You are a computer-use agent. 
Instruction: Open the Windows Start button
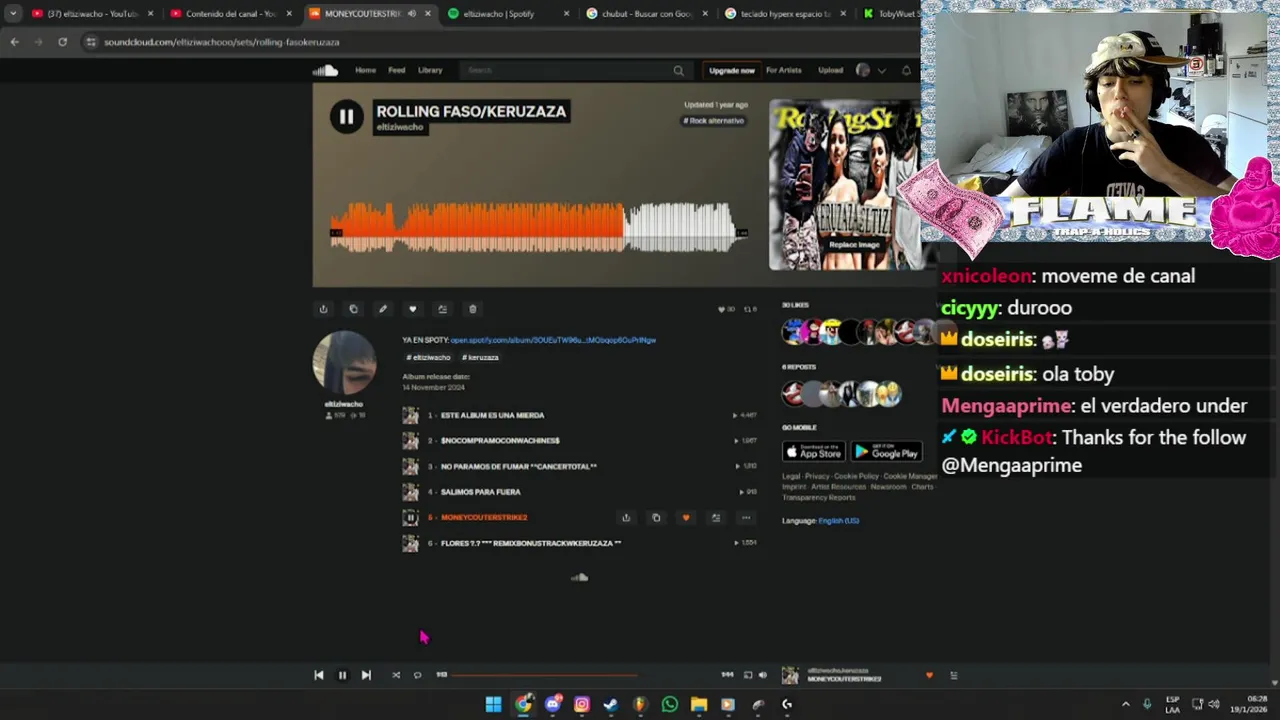(494, 704)
